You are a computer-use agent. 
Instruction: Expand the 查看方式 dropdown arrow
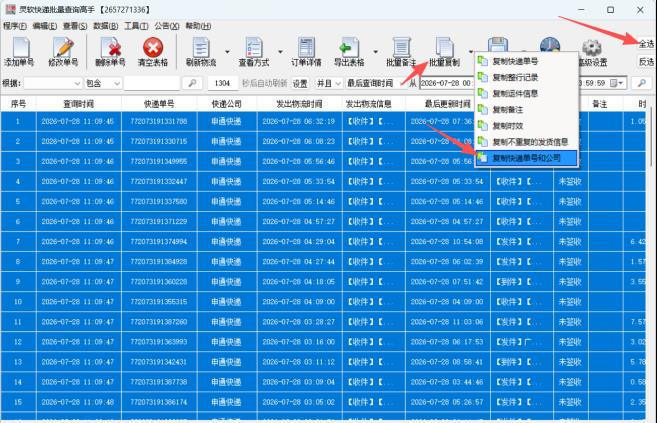click(x=280, y=52)
